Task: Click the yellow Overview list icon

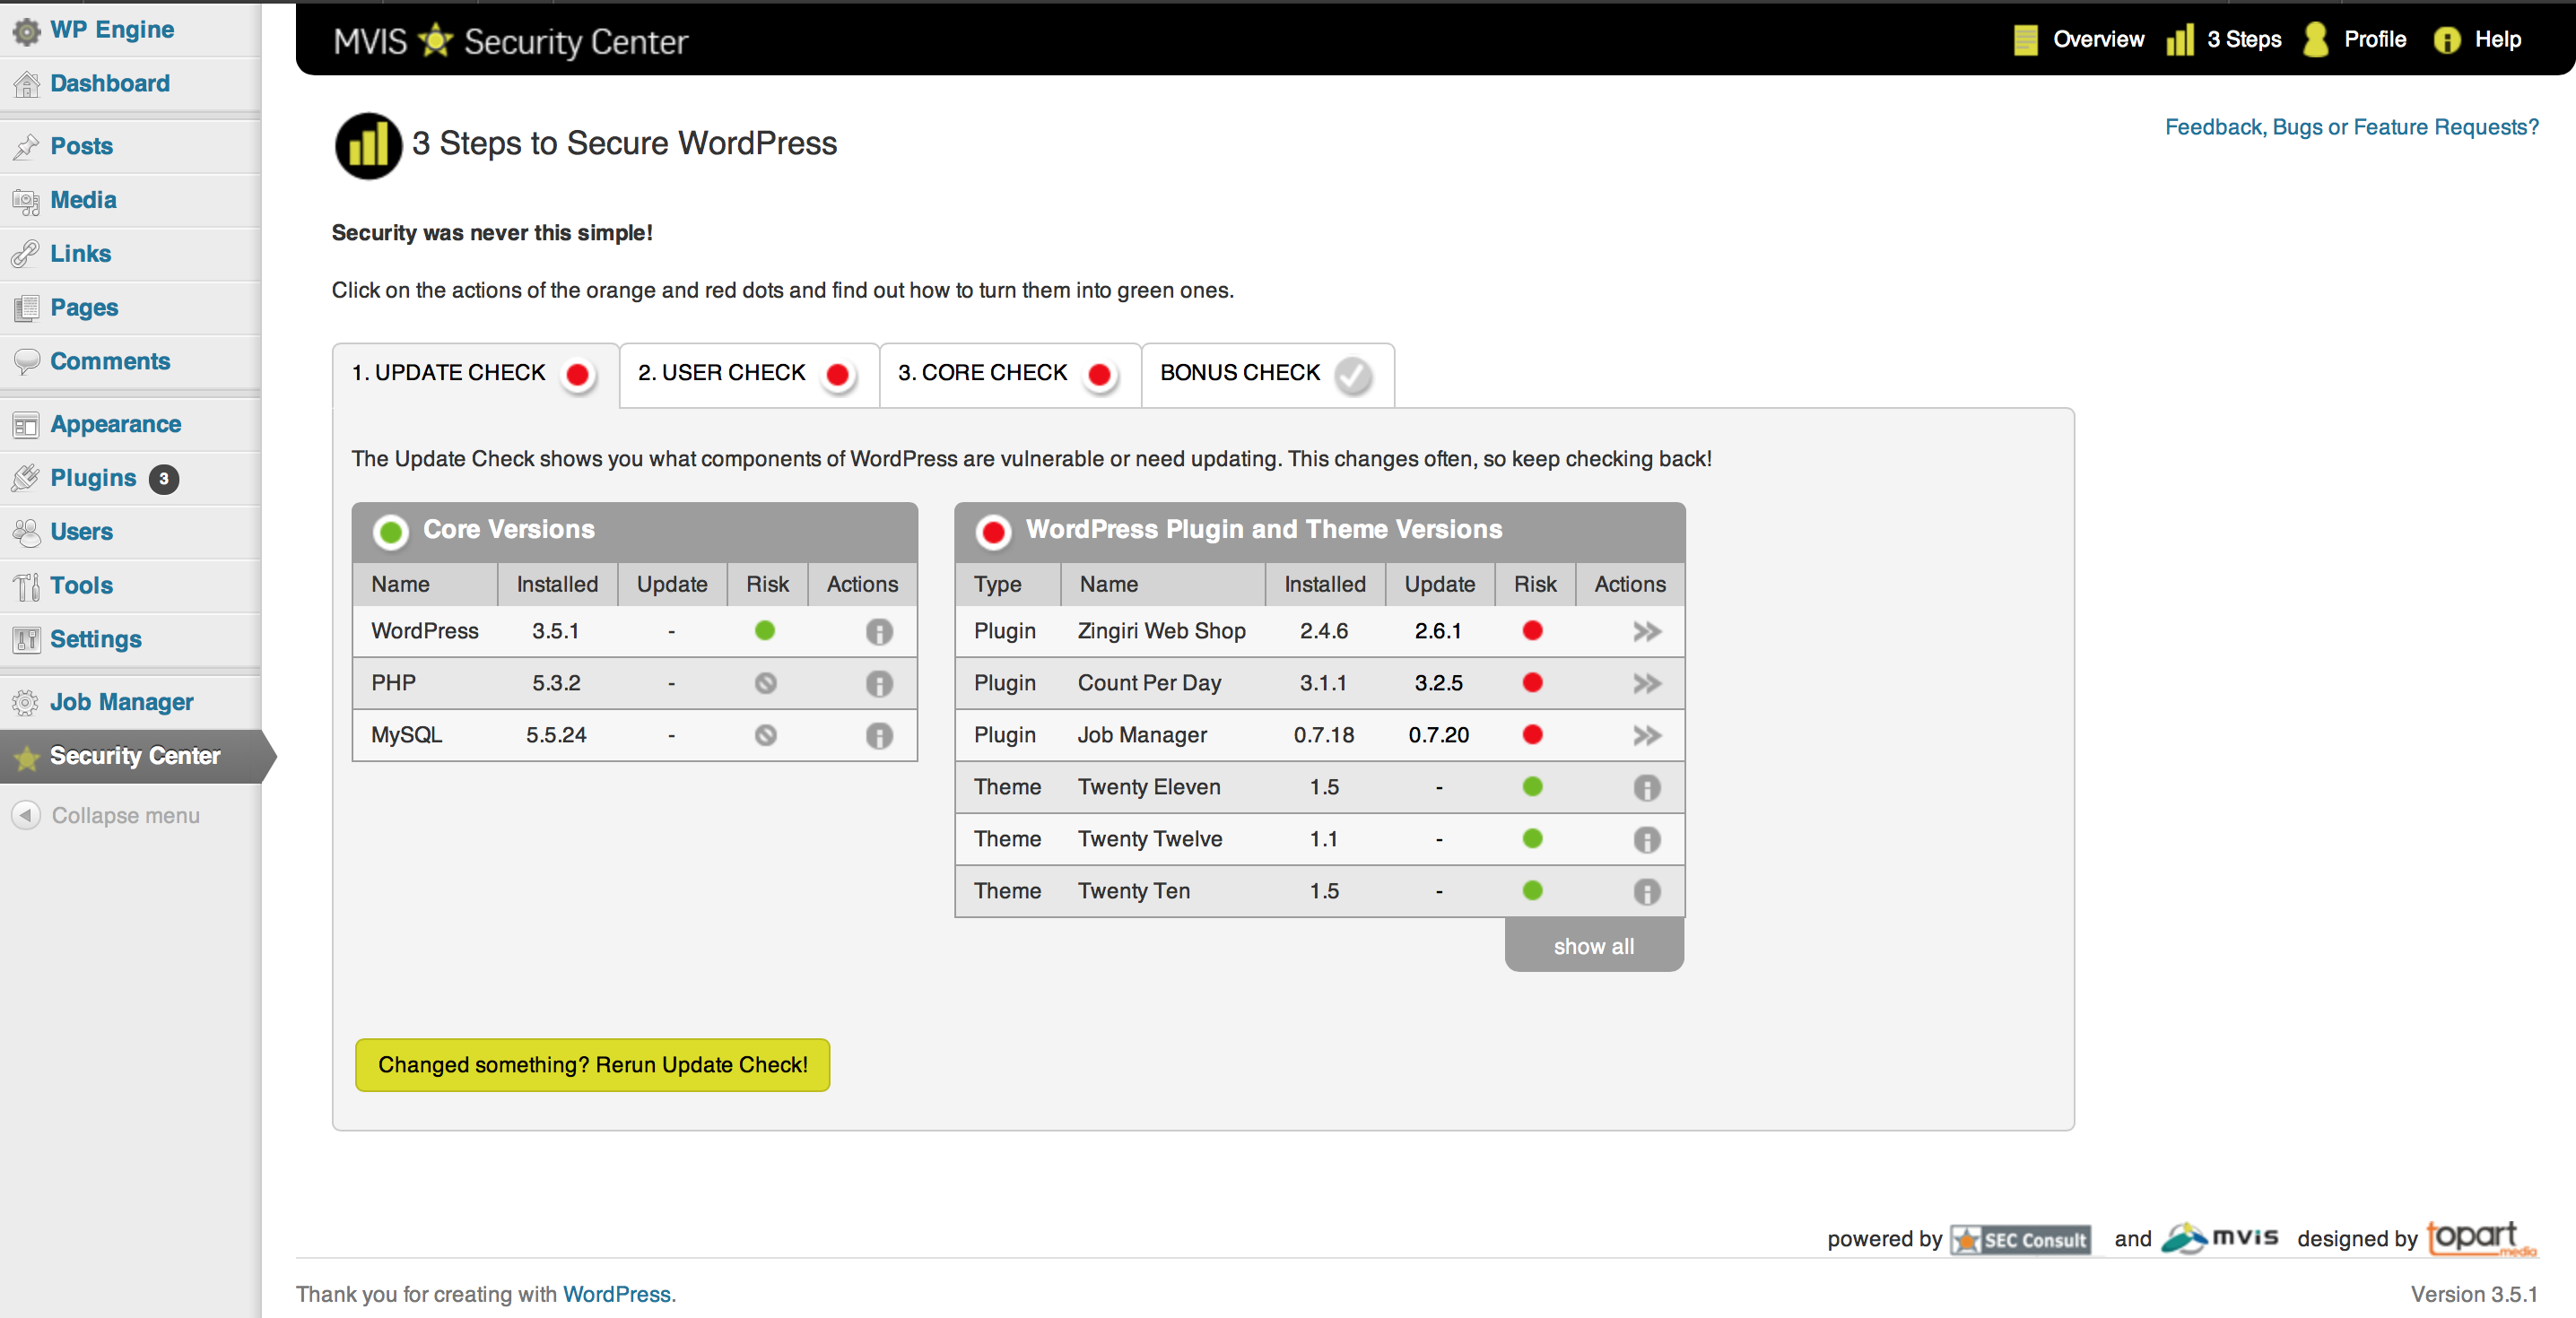Action: pyautogui.click(x=2025, y=40)
